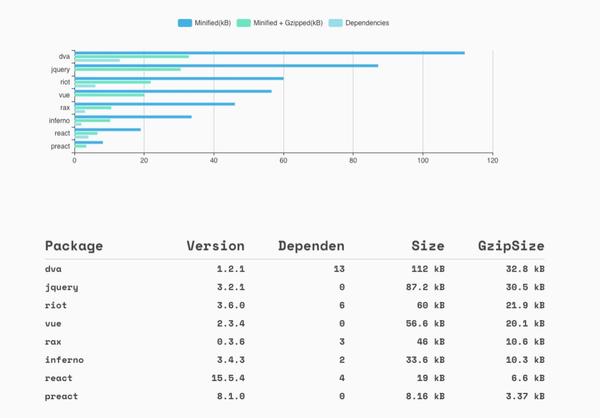This screenshot has width=600, height=418.
Task: Click dependency count 13 for dva
Action: point(339,269)
